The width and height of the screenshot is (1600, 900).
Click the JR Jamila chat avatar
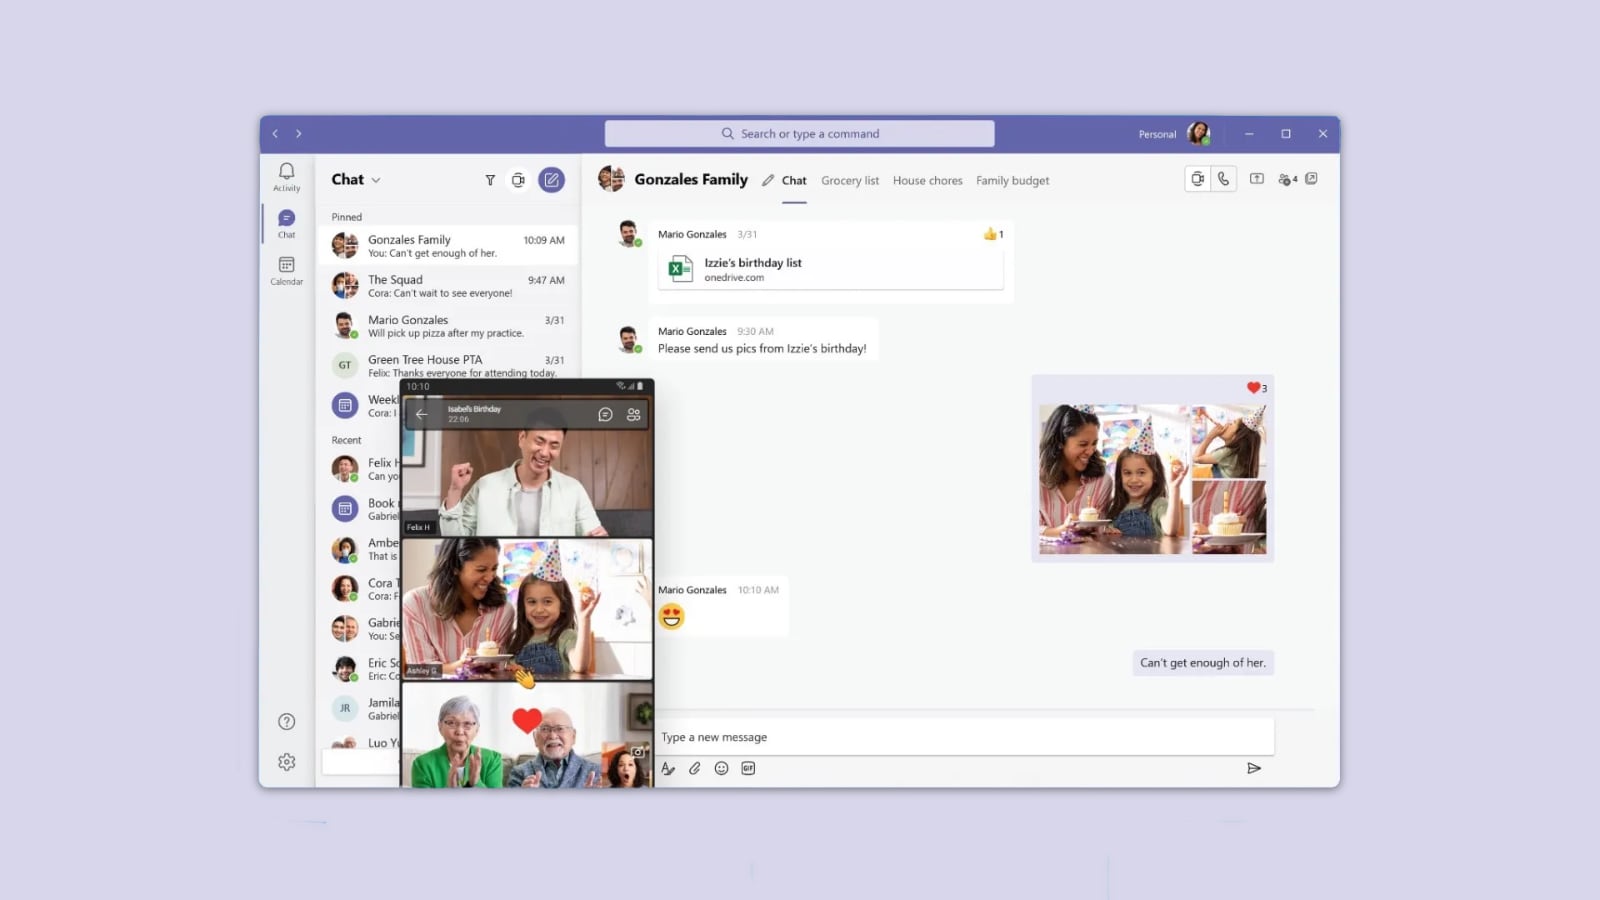345,708
